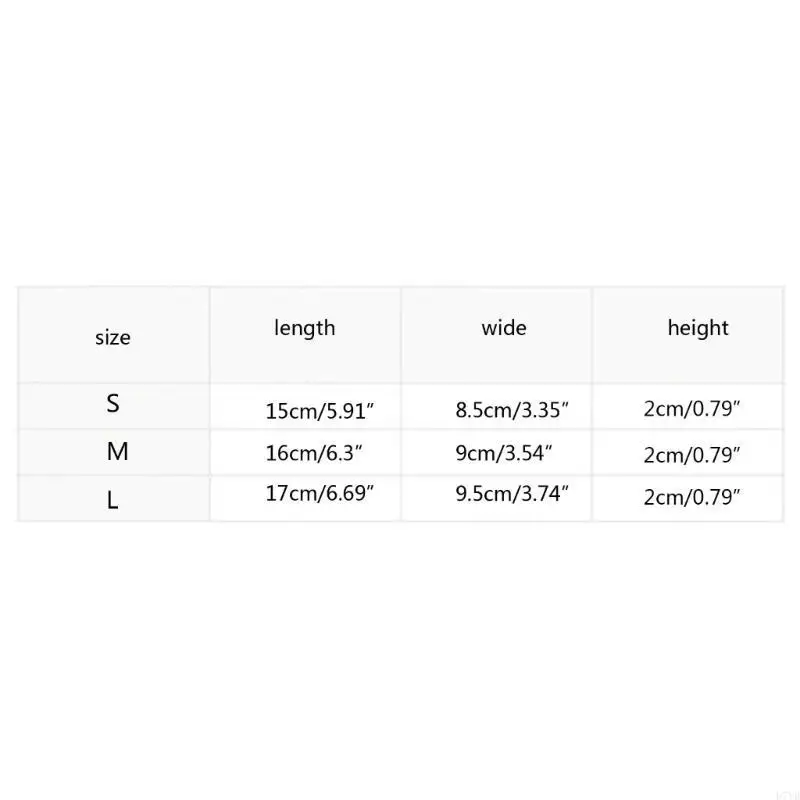800x800 pixels.
Task: Click length value 17cm/6.69″ for size L
Action: click(x=320, y=492)
